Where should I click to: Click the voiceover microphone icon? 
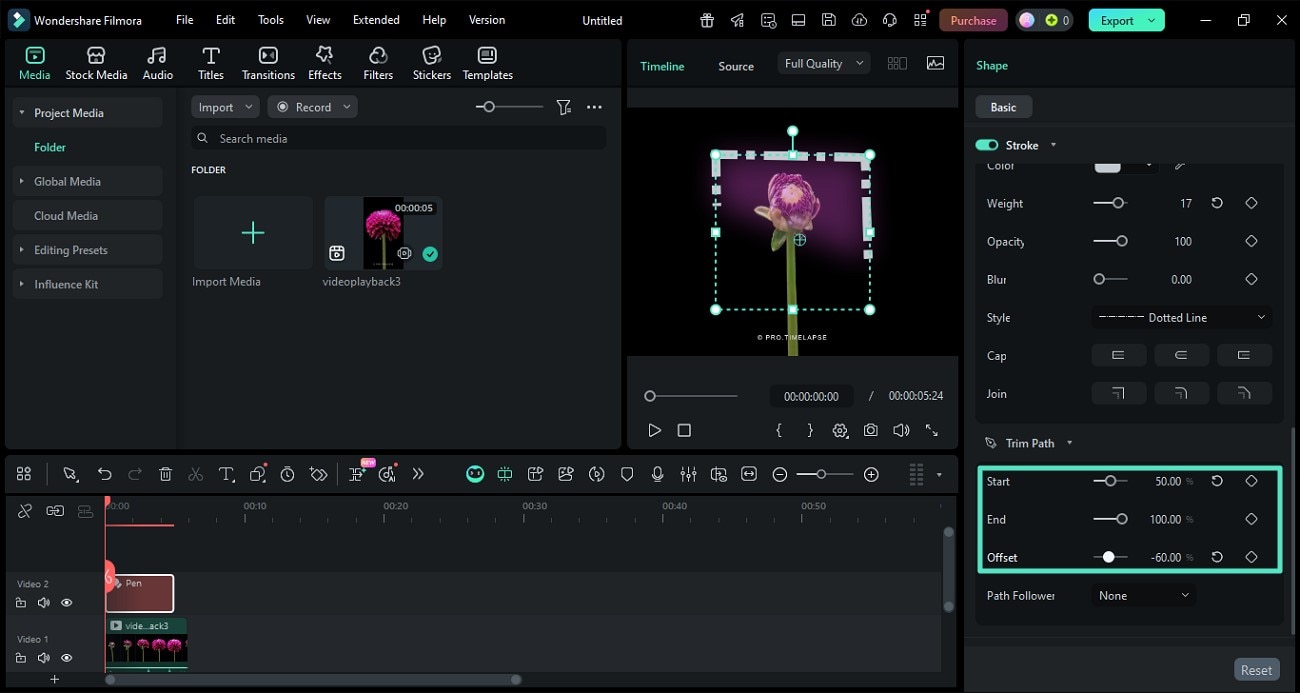657,474
